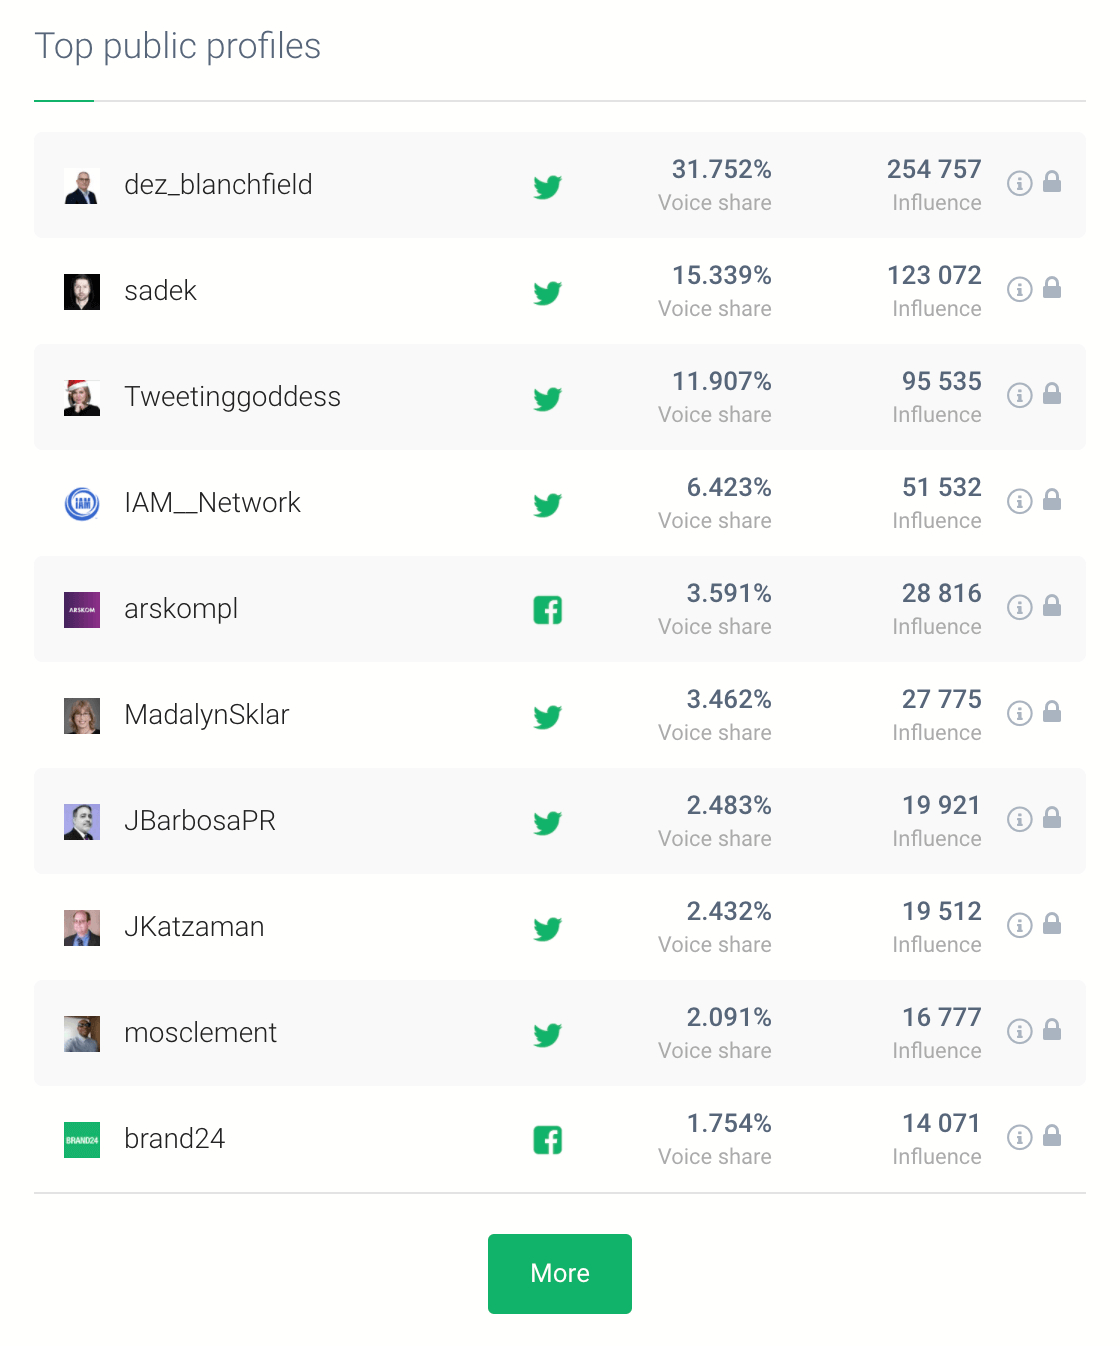Image resolution: width=1120 pixels, height=1346 pixels.
Task: Select the sadek profile avatar
Action: (x=82, y=292)
